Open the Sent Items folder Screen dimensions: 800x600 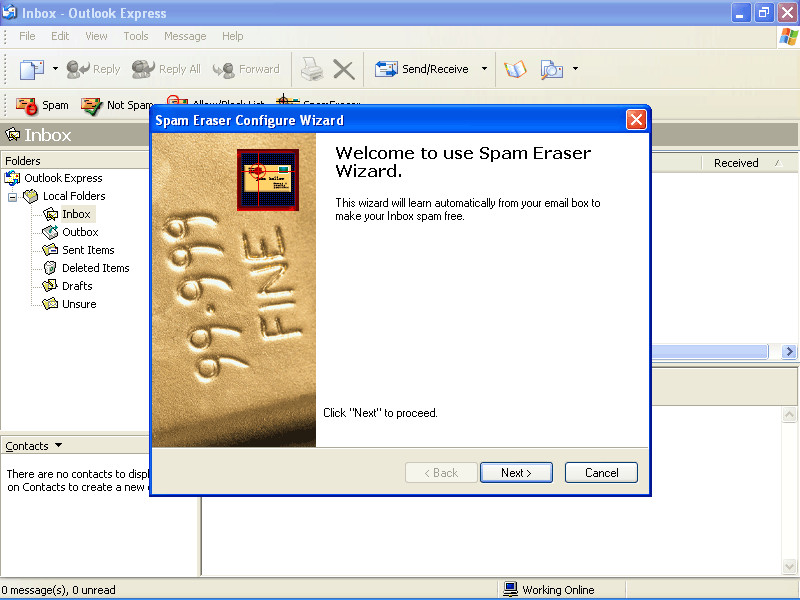pyautogui.click(x=88, y=250)
